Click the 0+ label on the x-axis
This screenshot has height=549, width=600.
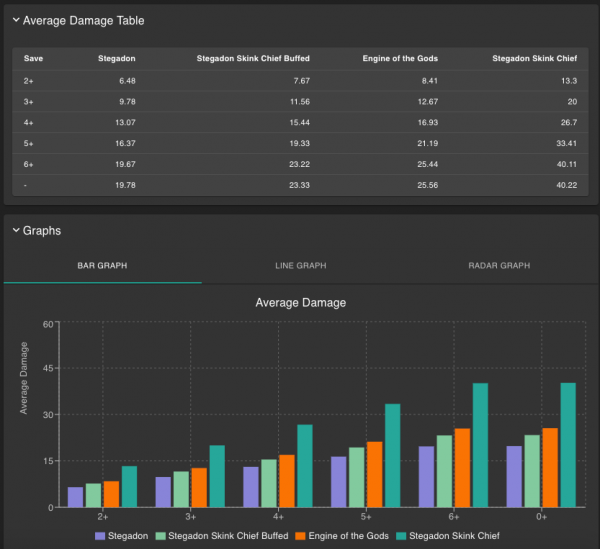[540, 517]
